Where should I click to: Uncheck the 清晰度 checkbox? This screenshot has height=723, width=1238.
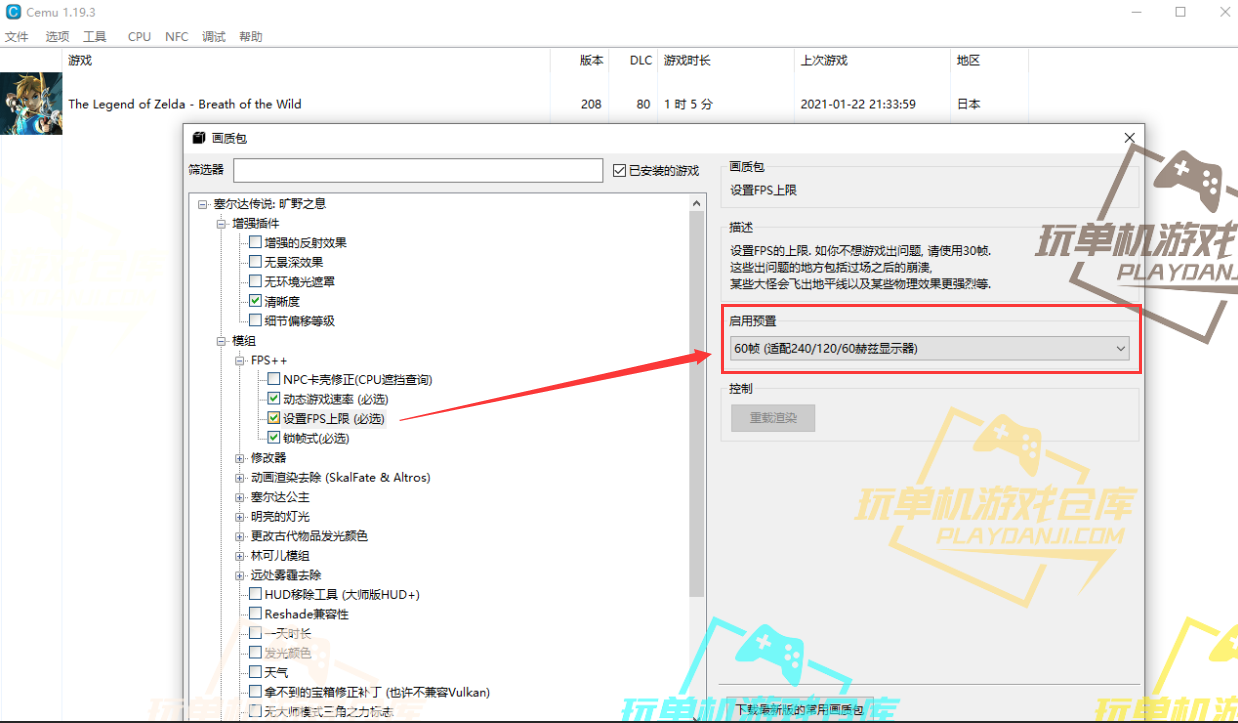coord(256,301)
